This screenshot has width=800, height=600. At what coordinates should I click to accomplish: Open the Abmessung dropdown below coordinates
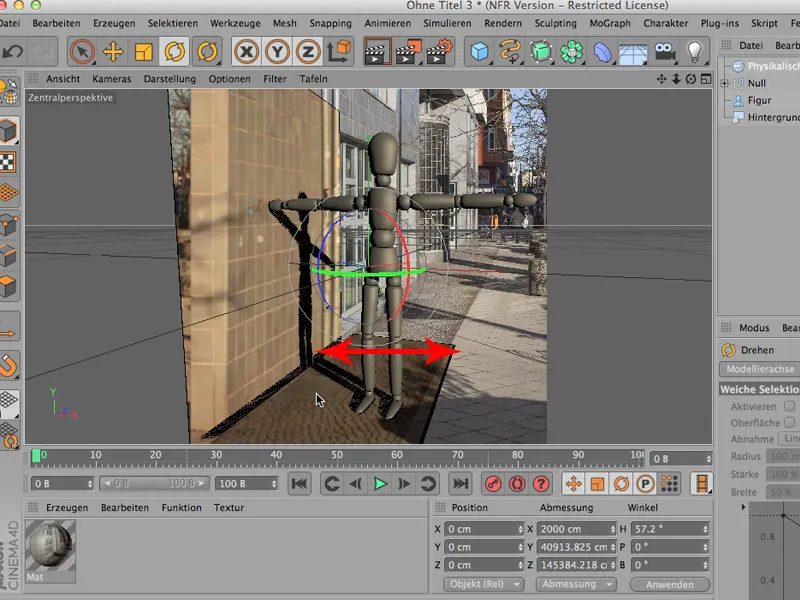tap(576, 584)
